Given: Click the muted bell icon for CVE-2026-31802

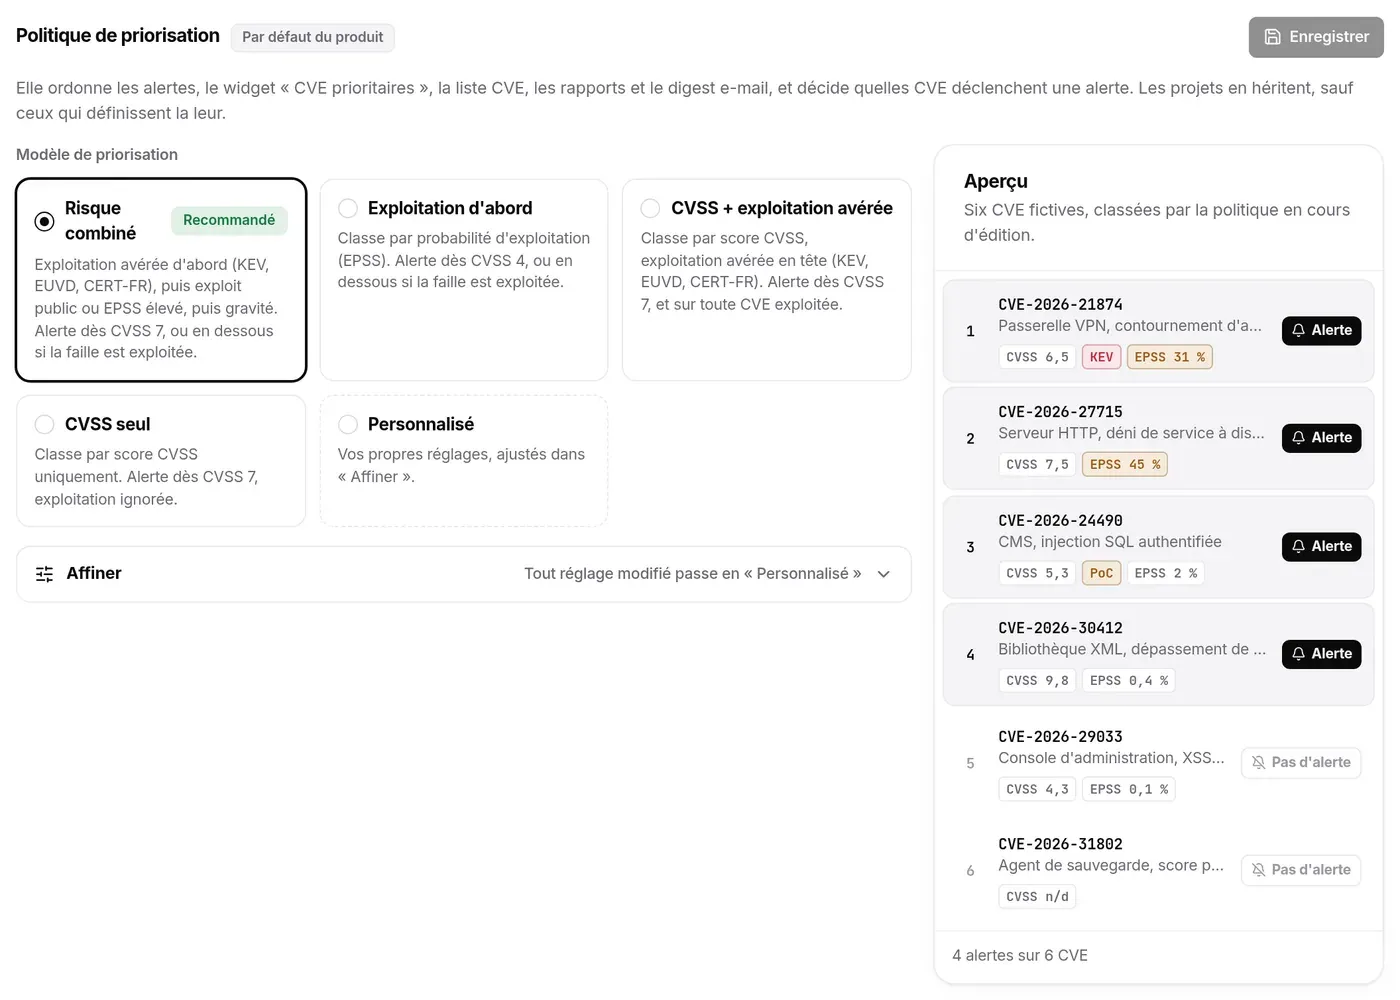Looking at the screenshot, I should tap(1258, 870).
